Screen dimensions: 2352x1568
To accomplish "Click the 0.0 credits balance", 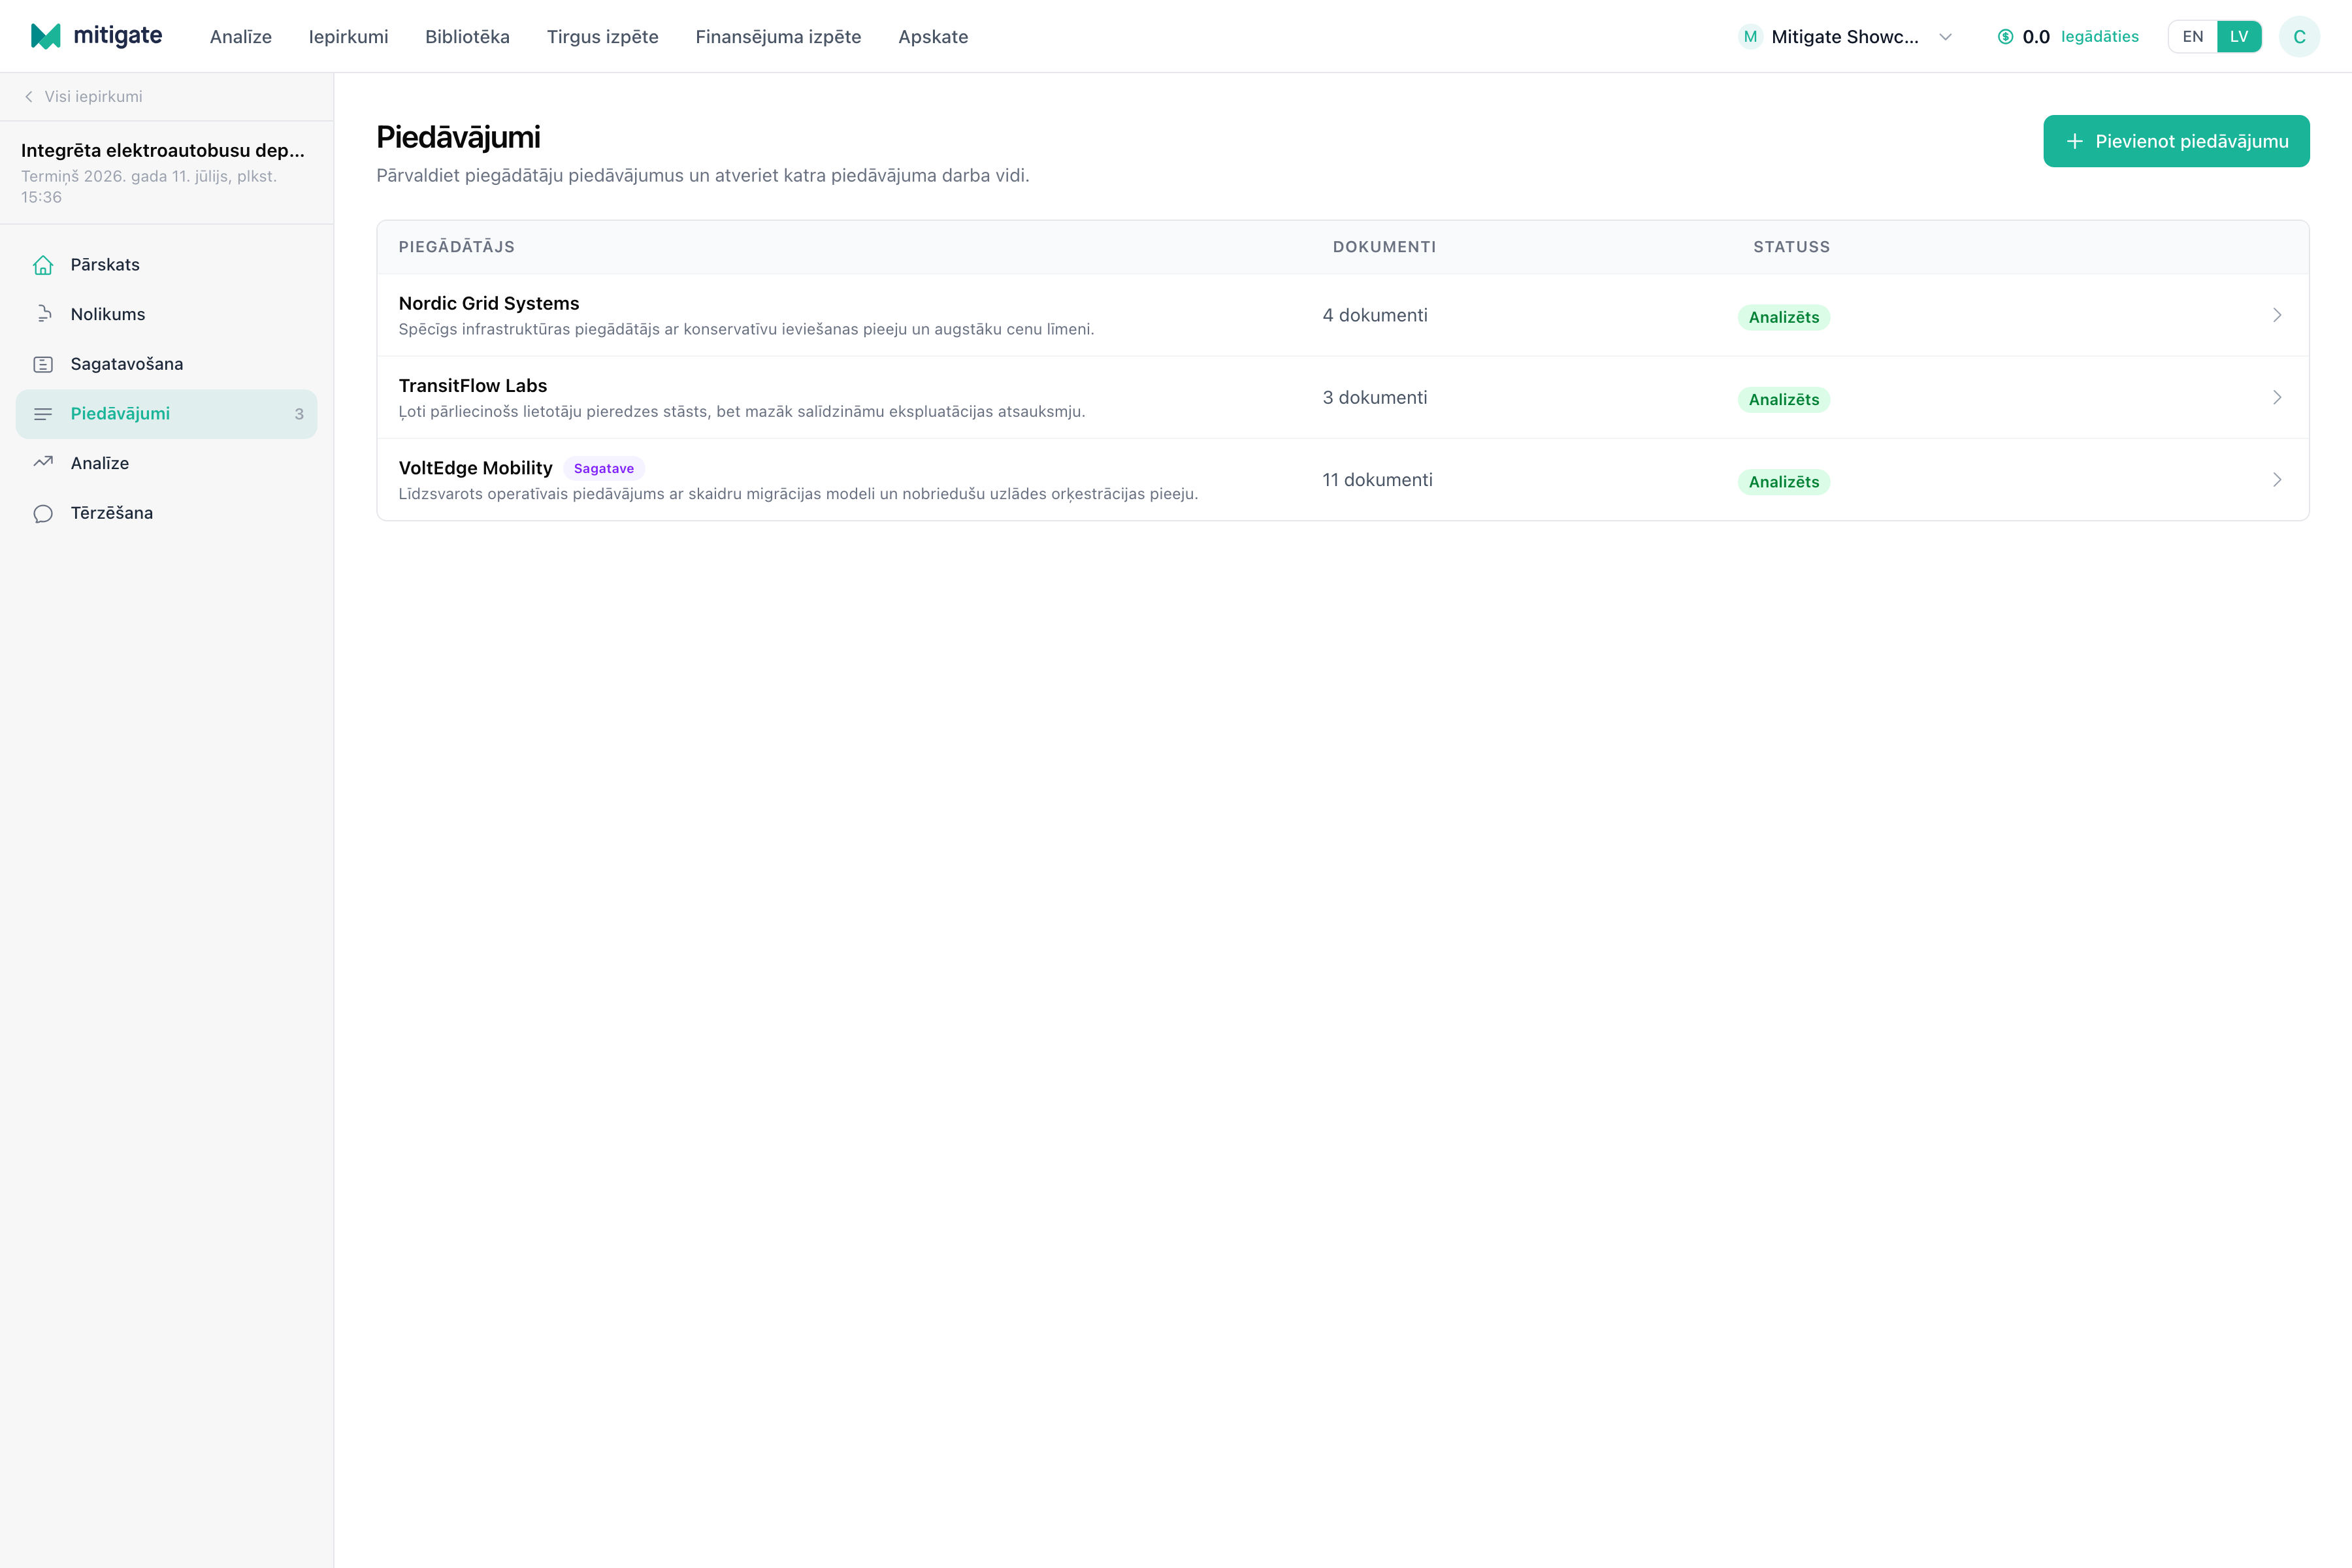I will tap(2036, 37).
